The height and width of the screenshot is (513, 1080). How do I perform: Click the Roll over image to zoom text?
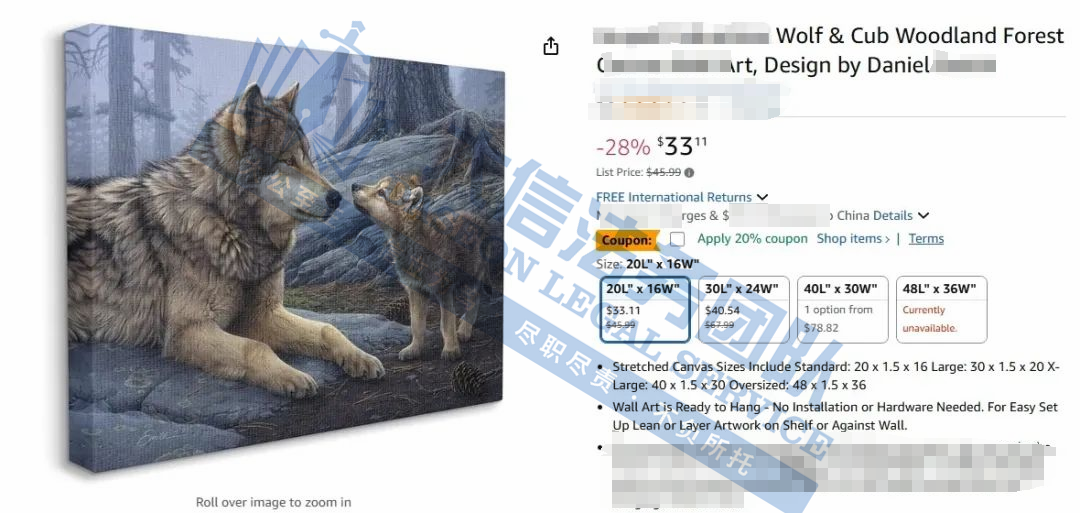pyautogui.click(x=273, y=502)
